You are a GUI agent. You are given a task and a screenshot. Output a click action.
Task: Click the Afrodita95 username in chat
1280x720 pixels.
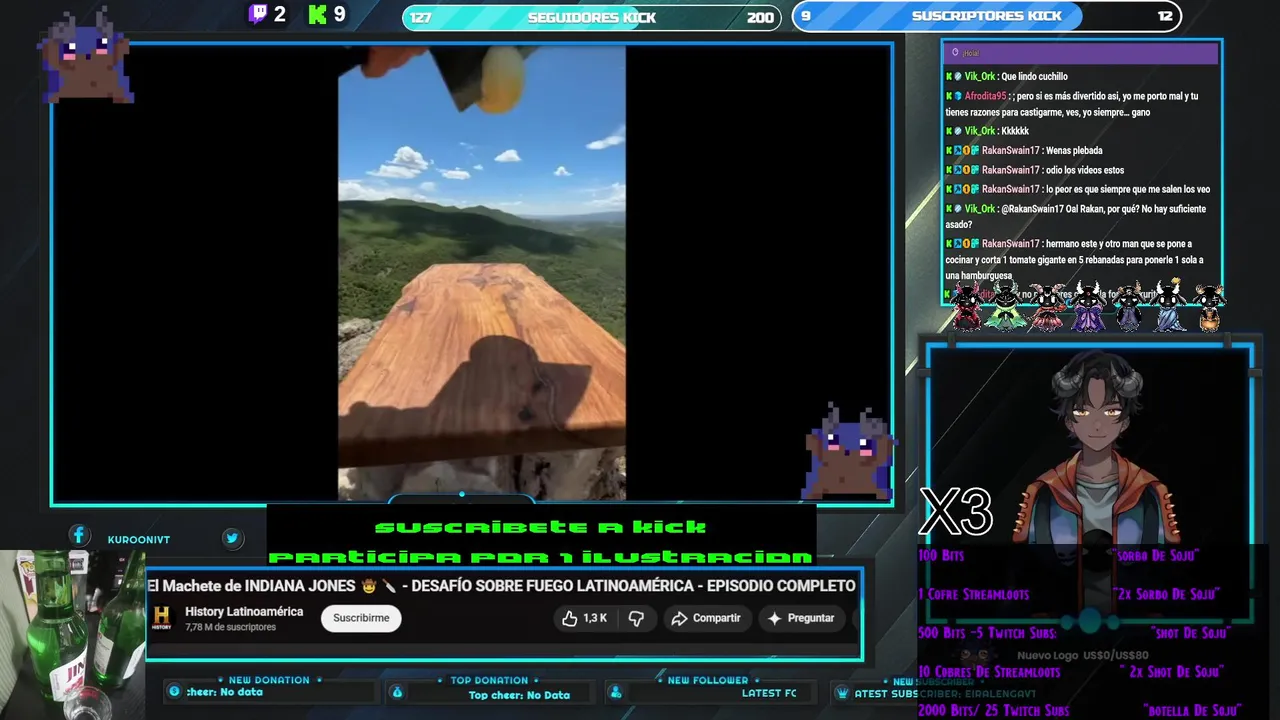click(986, 97)
